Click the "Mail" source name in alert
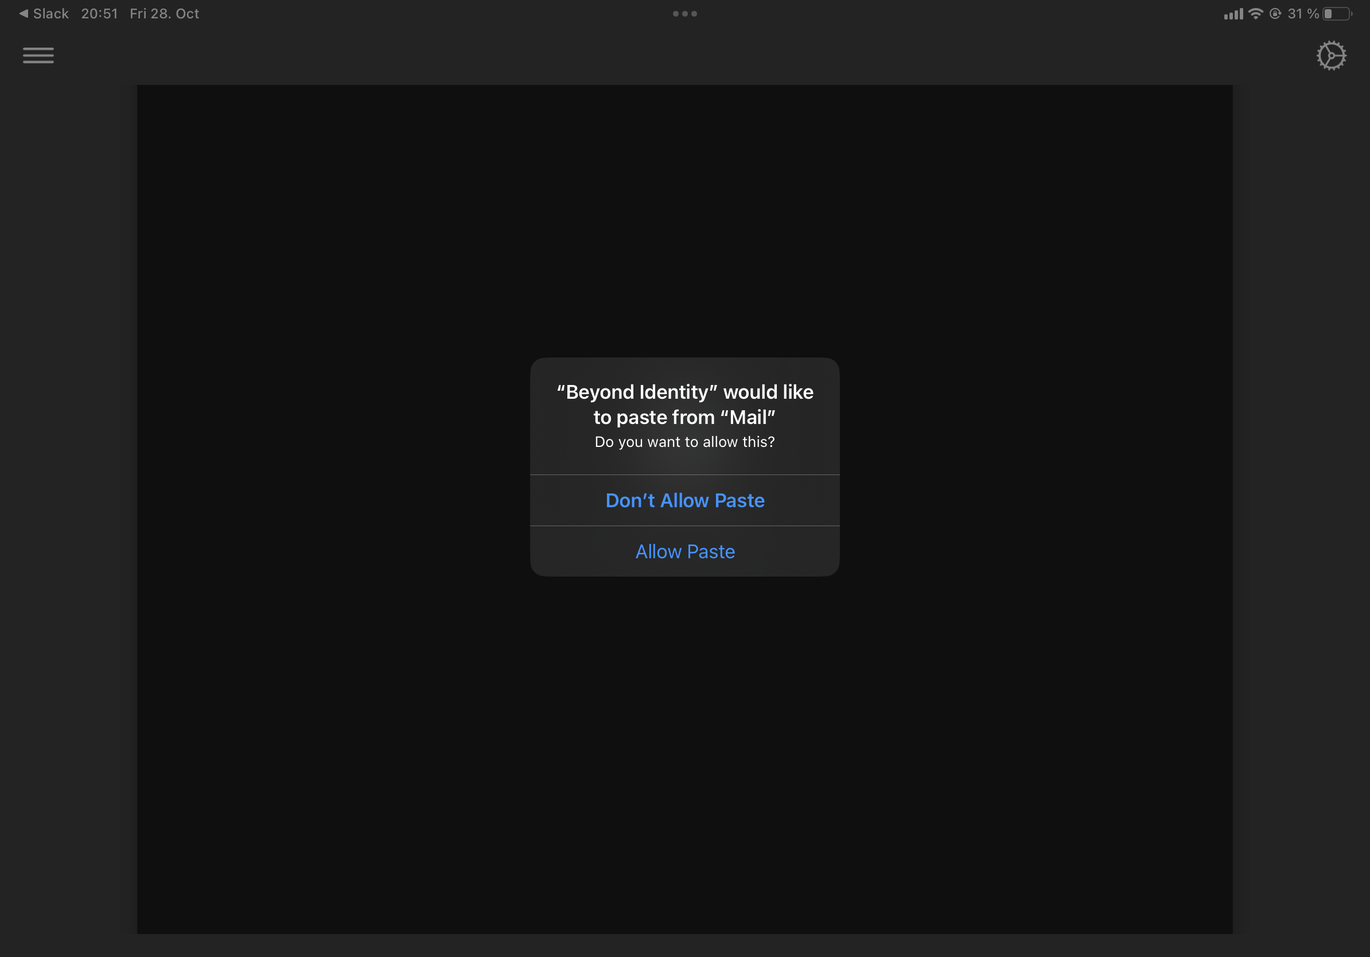Screen dimensions: 1370x957 pos(747,417)
